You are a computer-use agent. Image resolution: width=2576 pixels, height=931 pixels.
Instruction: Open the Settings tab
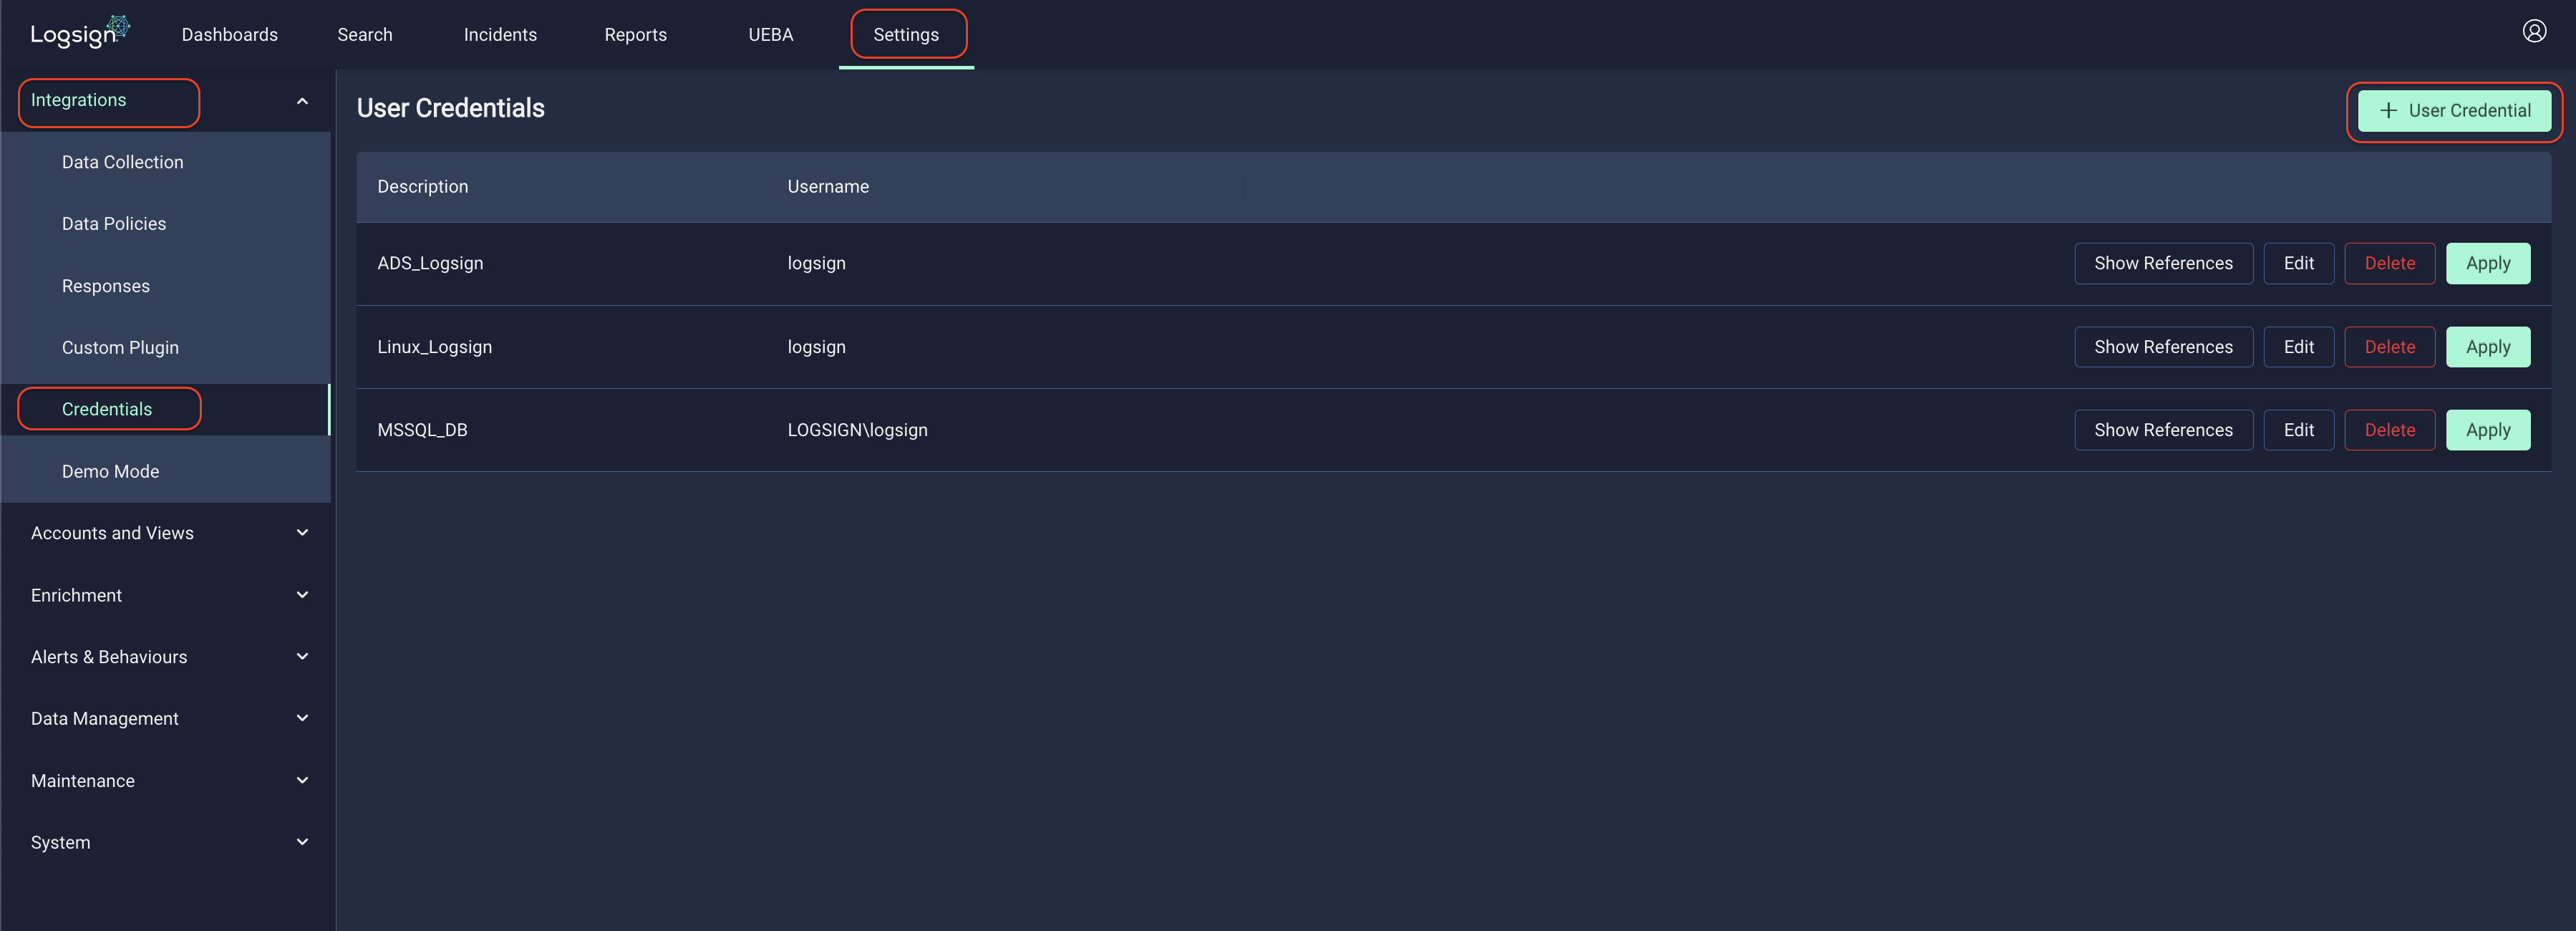(906, 35)
